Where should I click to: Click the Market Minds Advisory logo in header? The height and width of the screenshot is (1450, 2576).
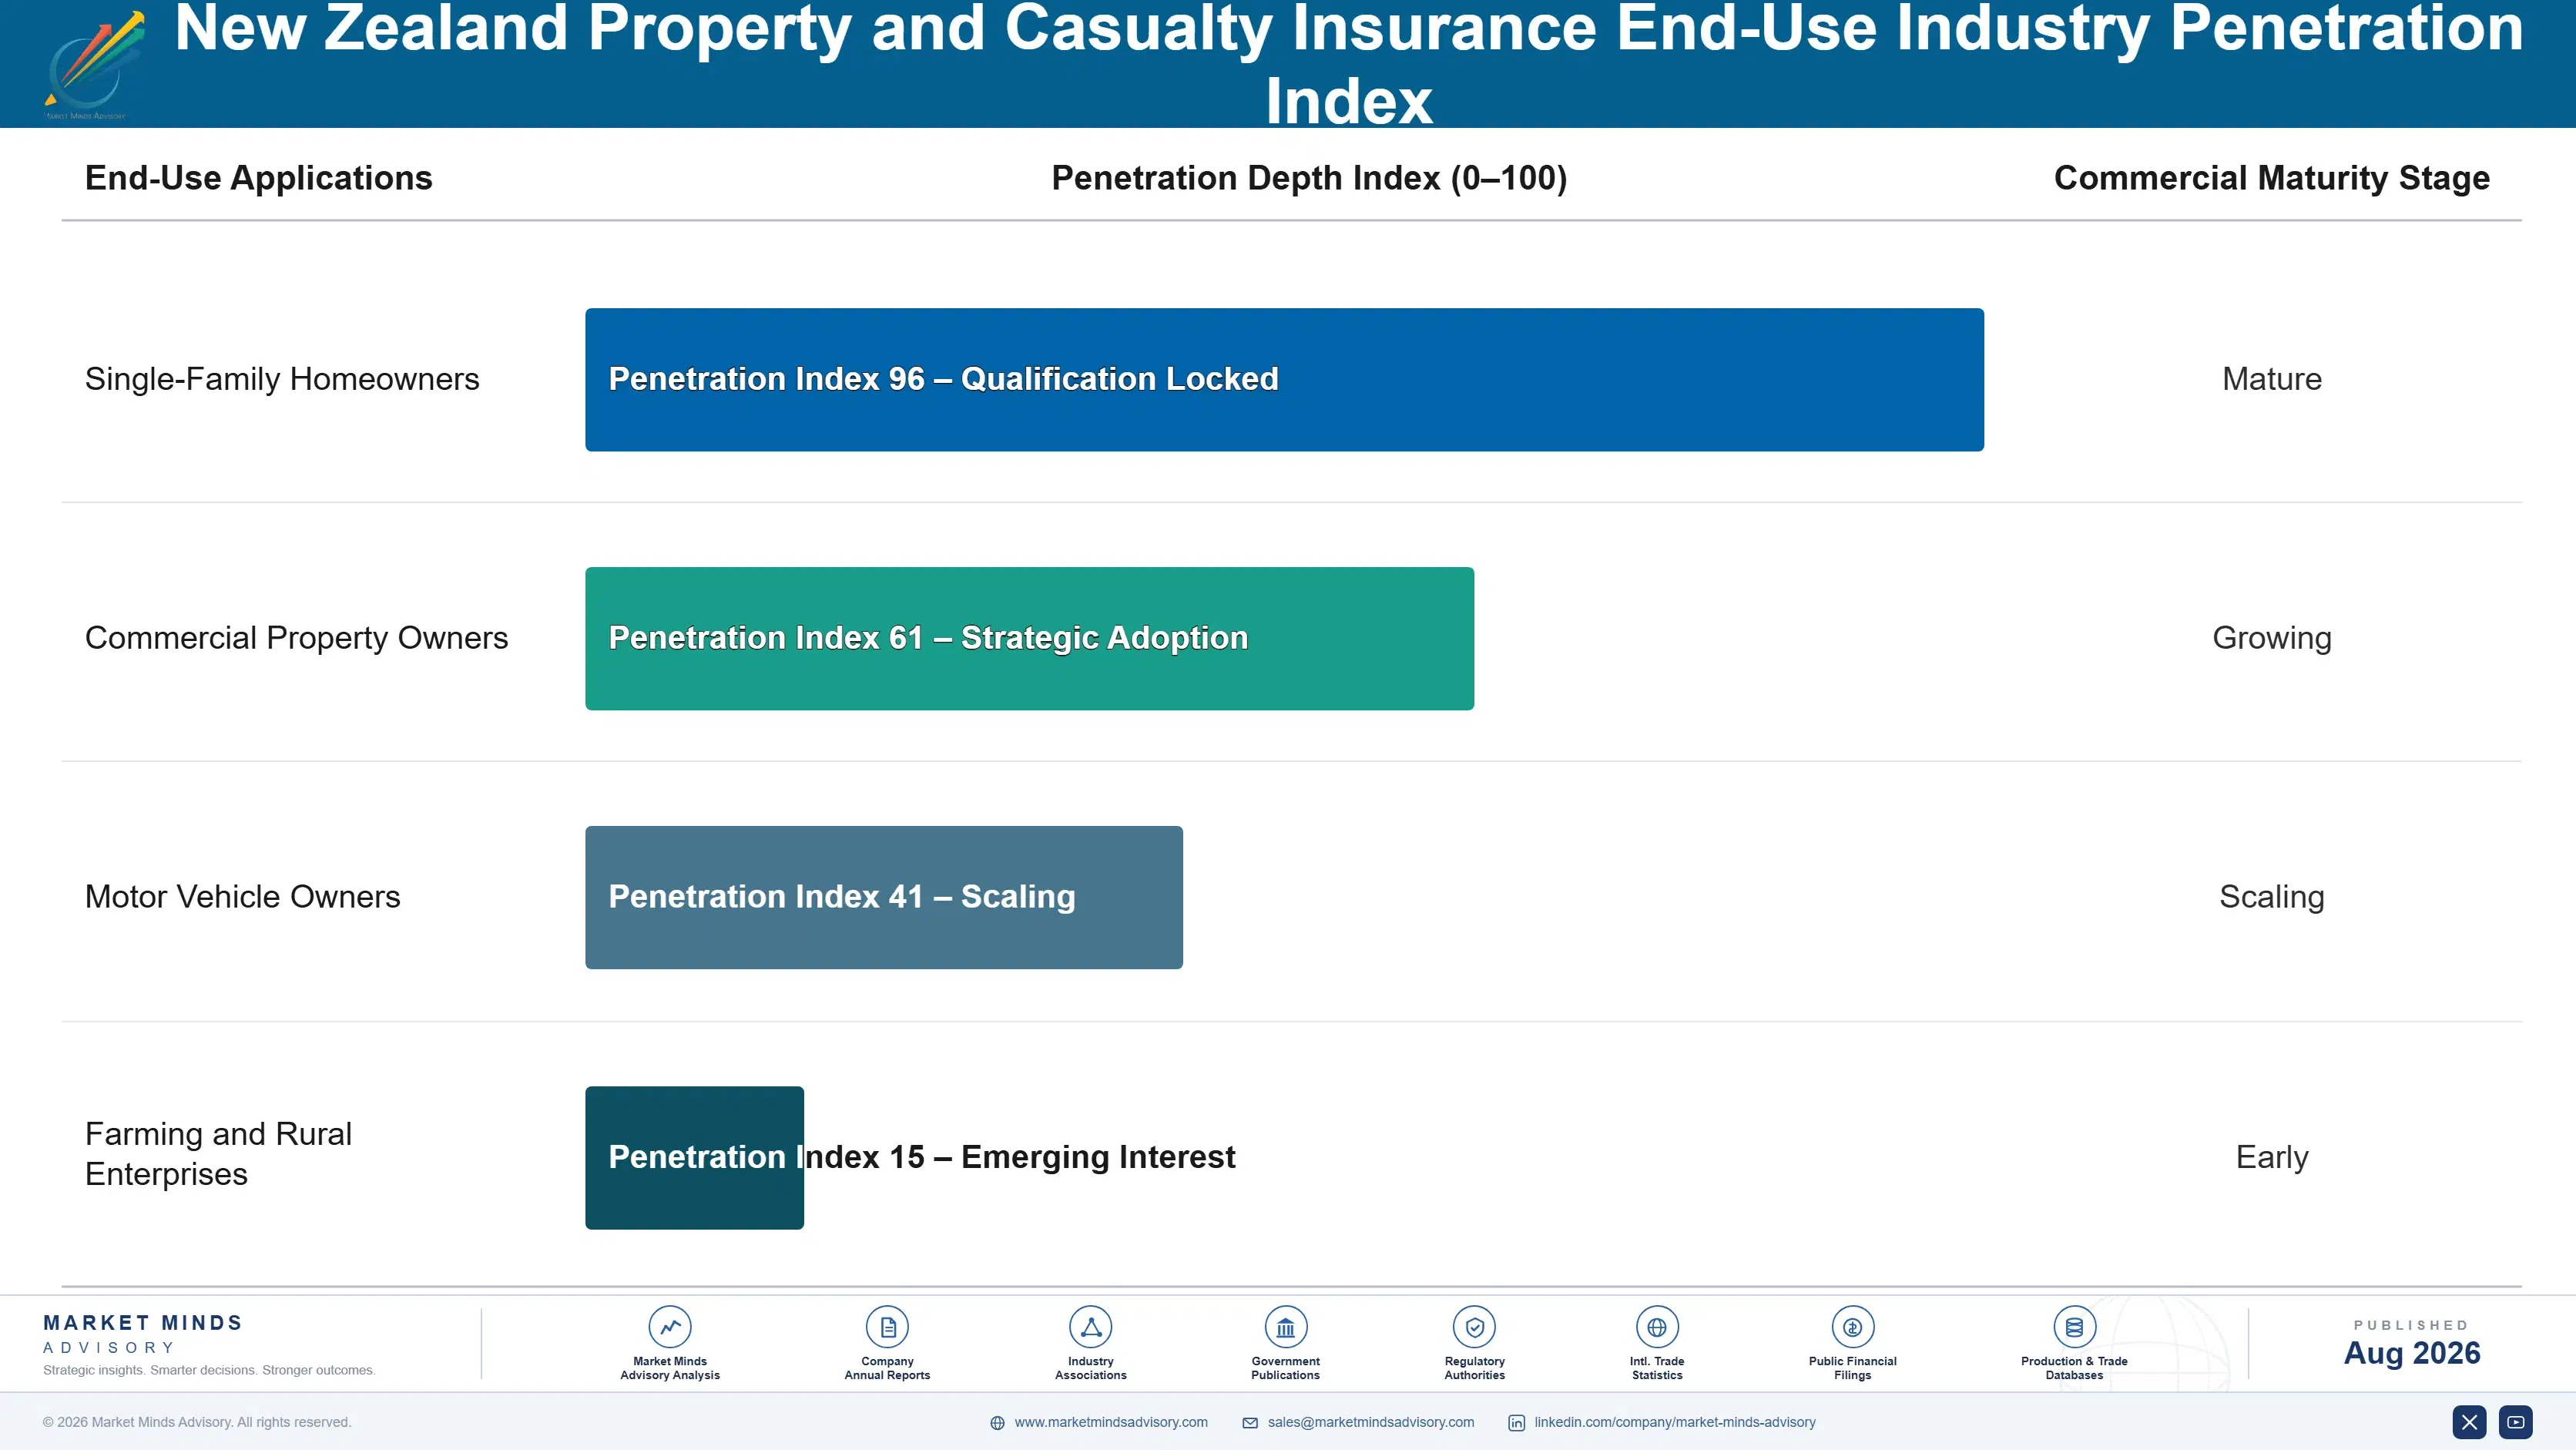[x=93, y=65]
